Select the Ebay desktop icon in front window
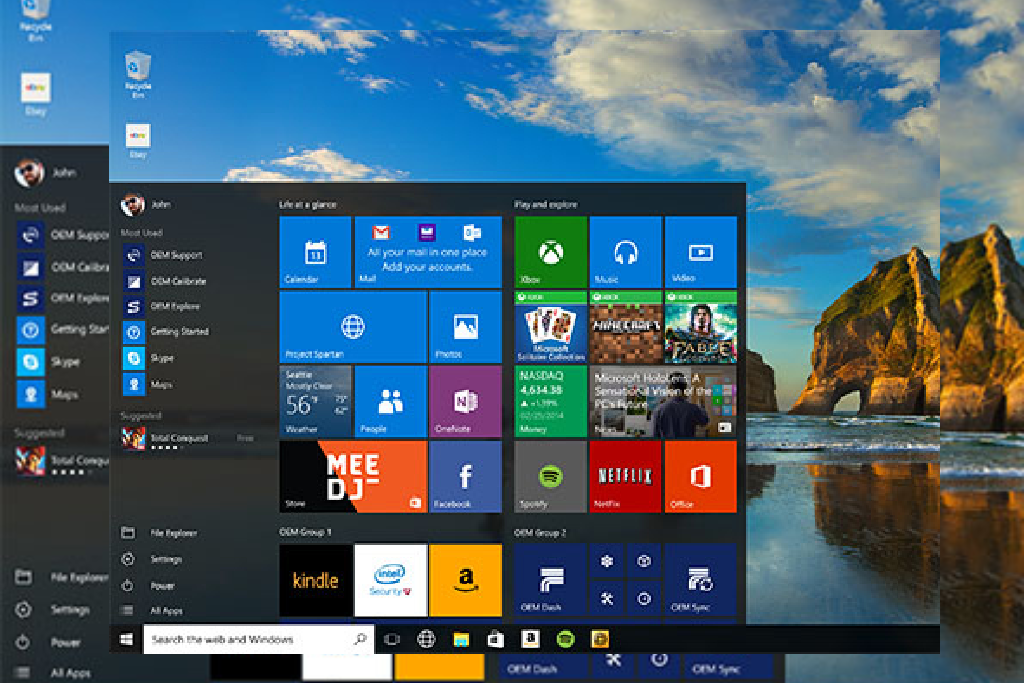 click(138, 140)
